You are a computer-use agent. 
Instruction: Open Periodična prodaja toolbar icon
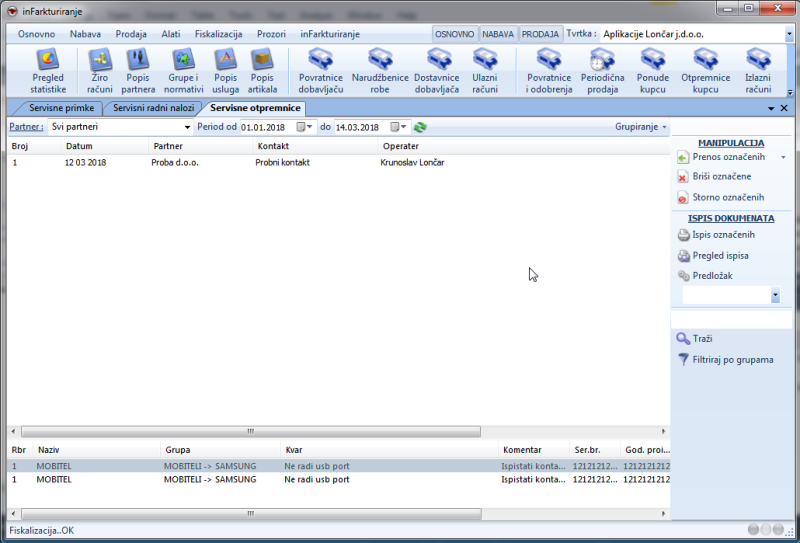(603, 71)
